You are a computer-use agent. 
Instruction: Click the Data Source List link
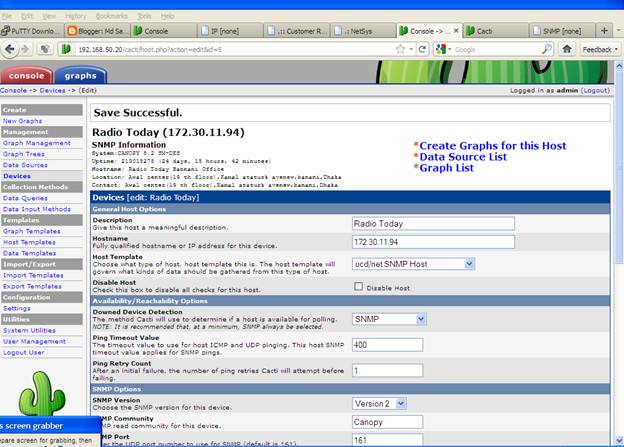(463, 157)
